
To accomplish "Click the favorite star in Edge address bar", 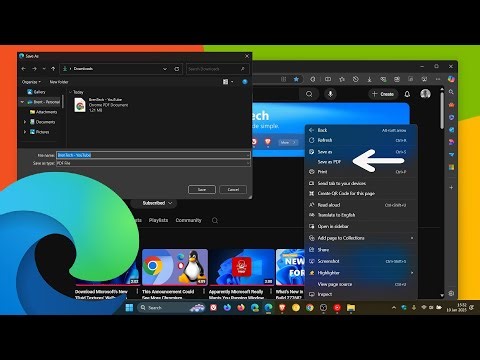I will click(x=296, y=79).
